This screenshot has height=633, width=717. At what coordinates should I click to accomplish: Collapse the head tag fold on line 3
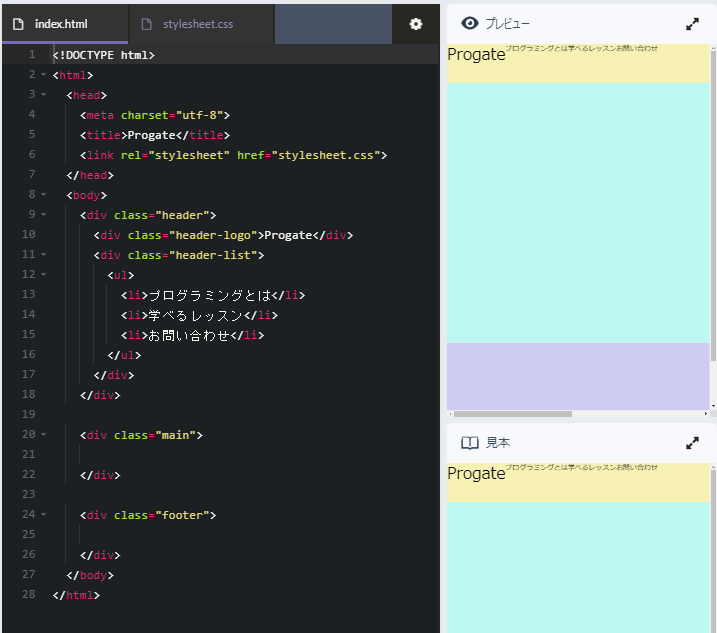tap(43, 95)
